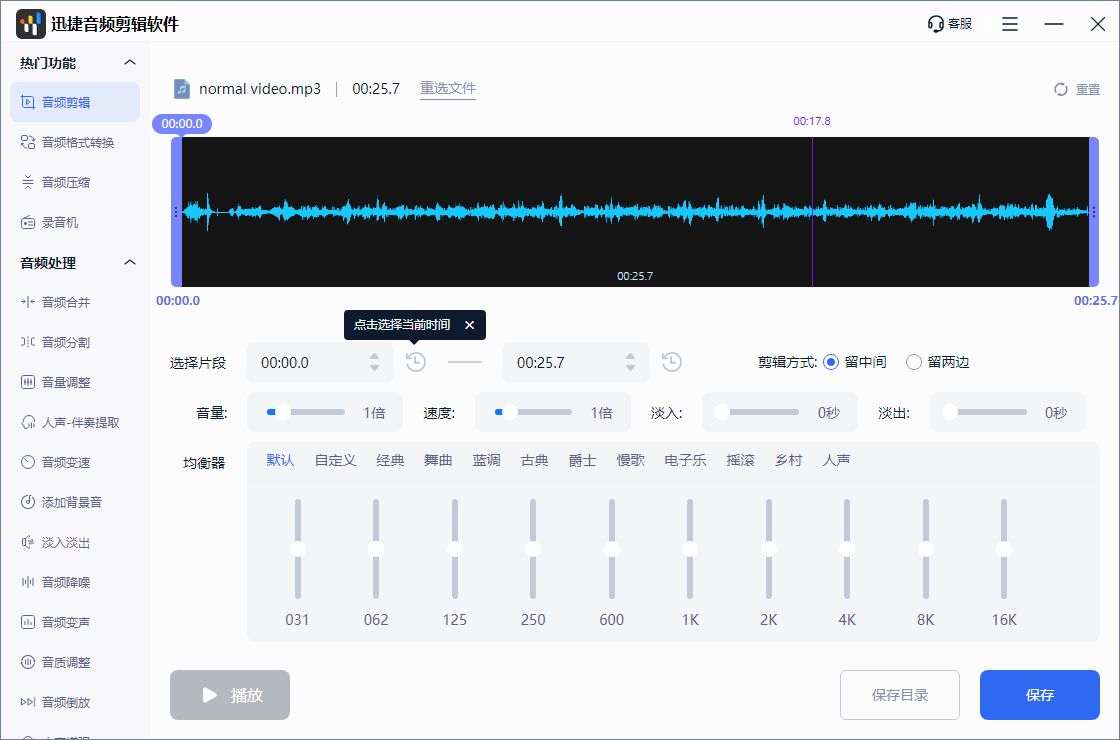1120x740 pixels.
Task: Click the 音量 volume slider
Action: (306, 412)
